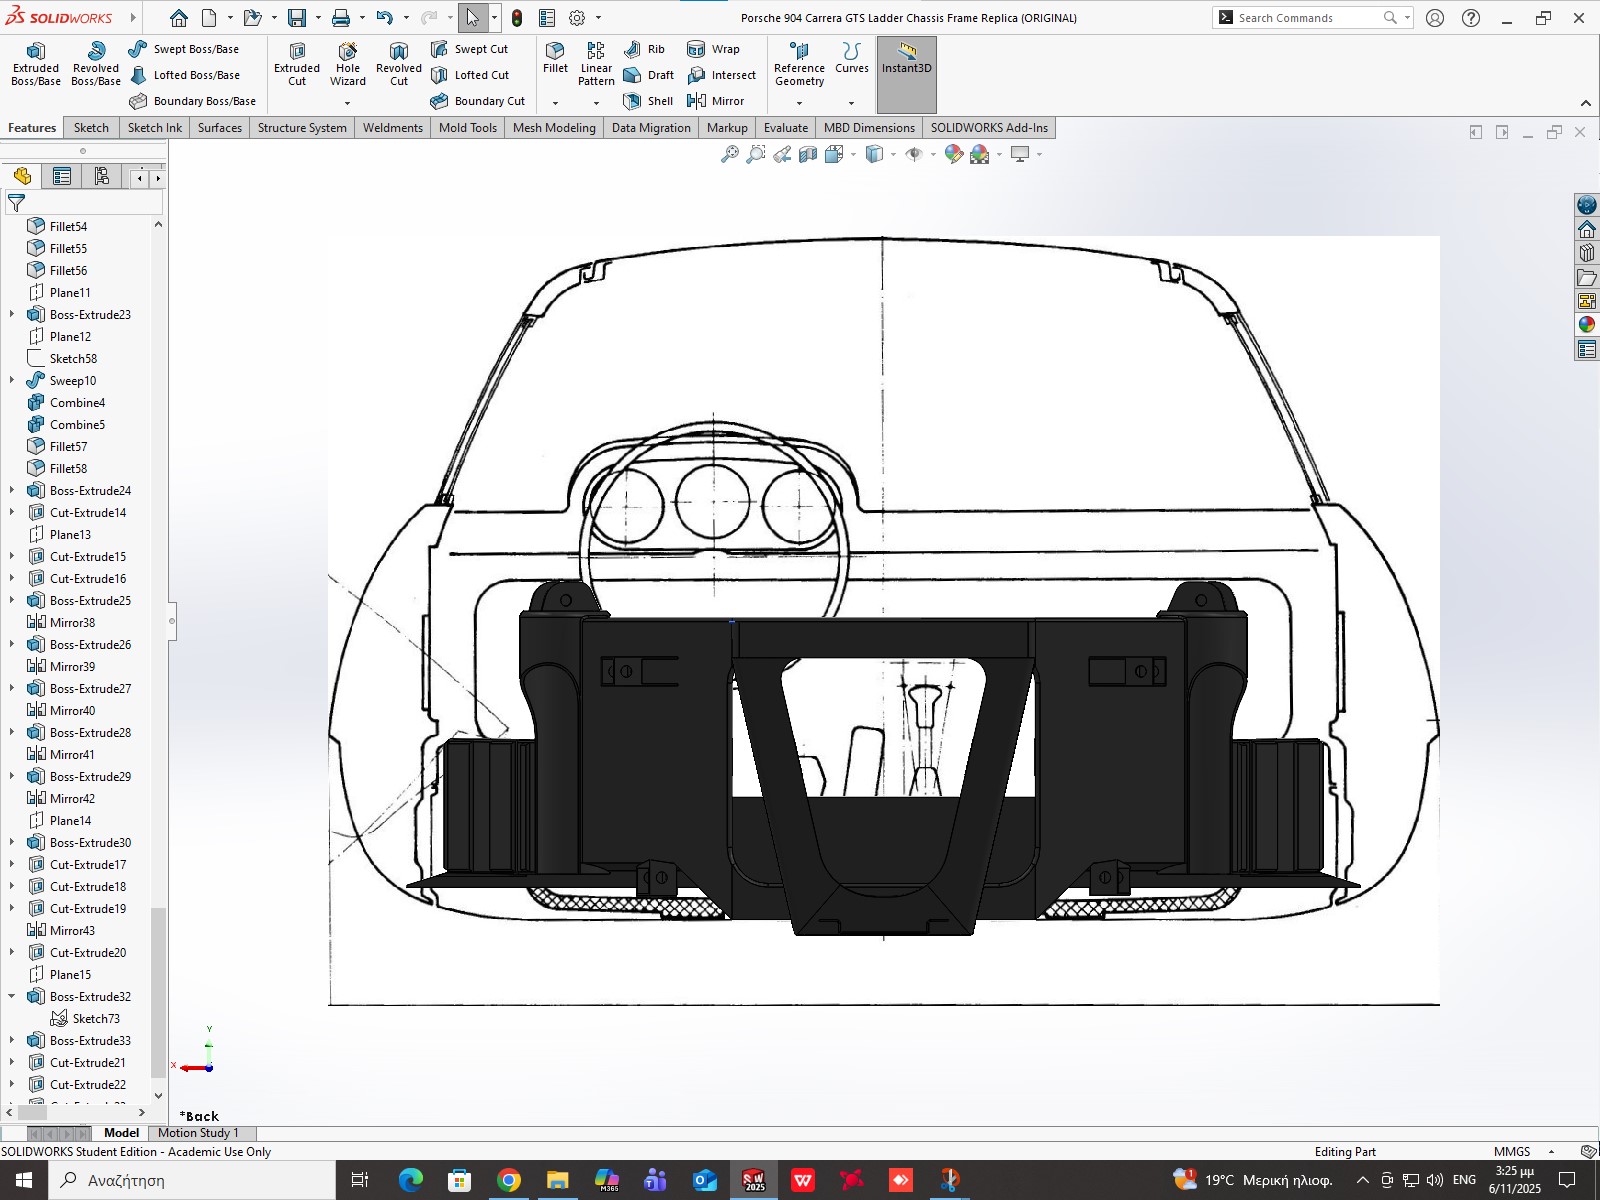Switch to the Weldments tab

tap(392, 128)
